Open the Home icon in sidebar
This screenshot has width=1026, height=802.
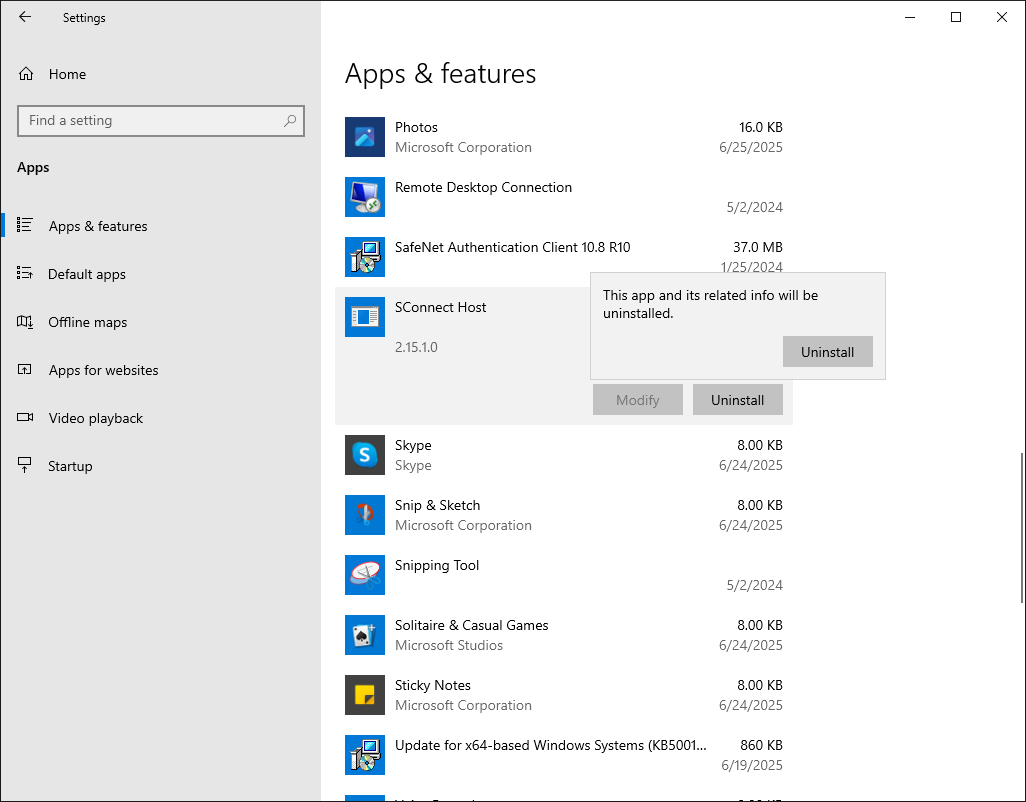(26, 74)
